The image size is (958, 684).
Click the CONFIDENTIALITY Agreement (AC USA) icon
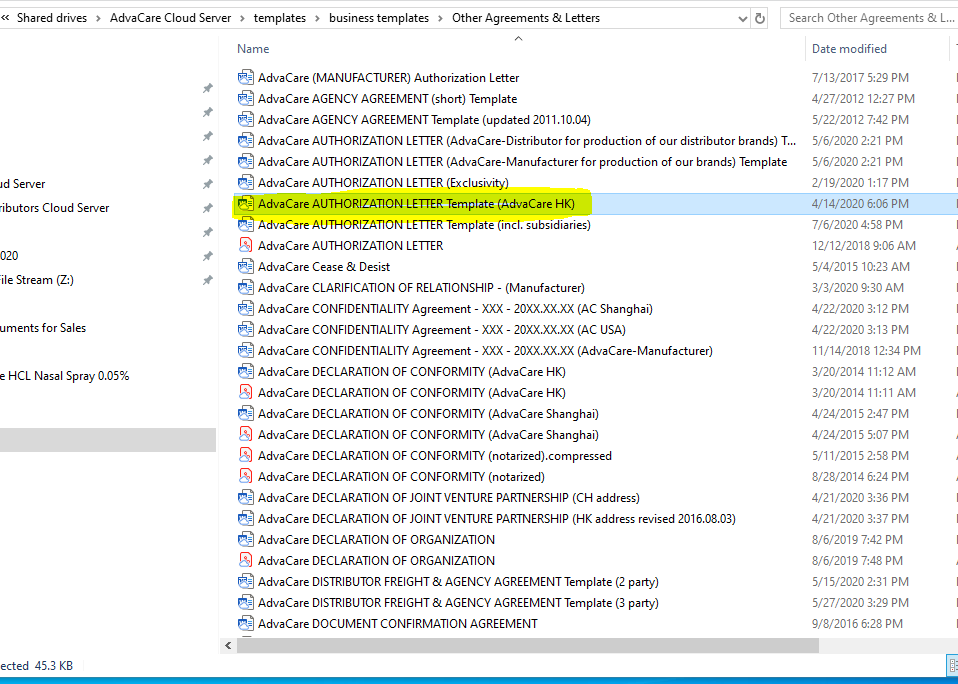245,330
